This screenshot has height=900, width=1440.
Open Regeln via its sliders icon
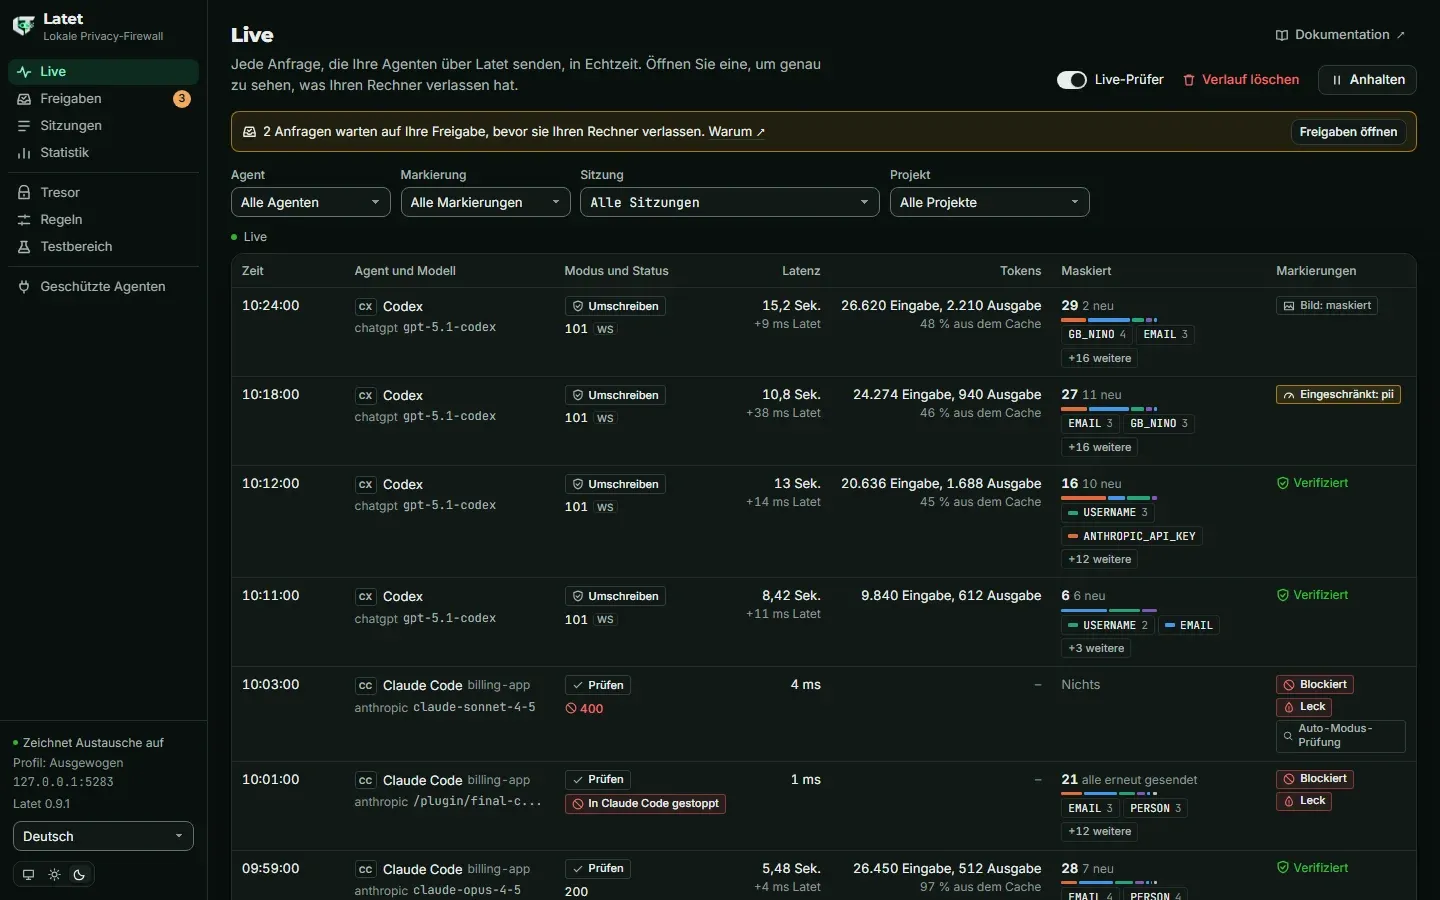(x=24, y=219)
